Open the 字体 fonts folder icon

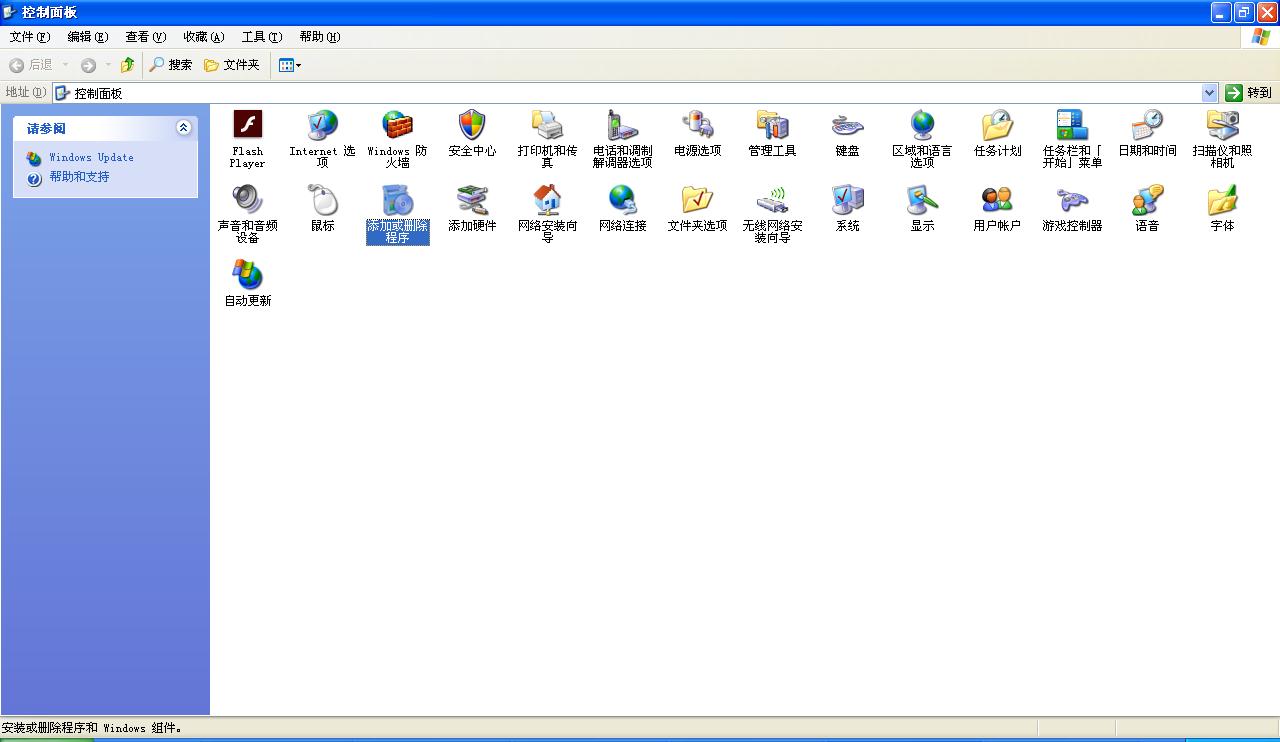[1222, 201]
